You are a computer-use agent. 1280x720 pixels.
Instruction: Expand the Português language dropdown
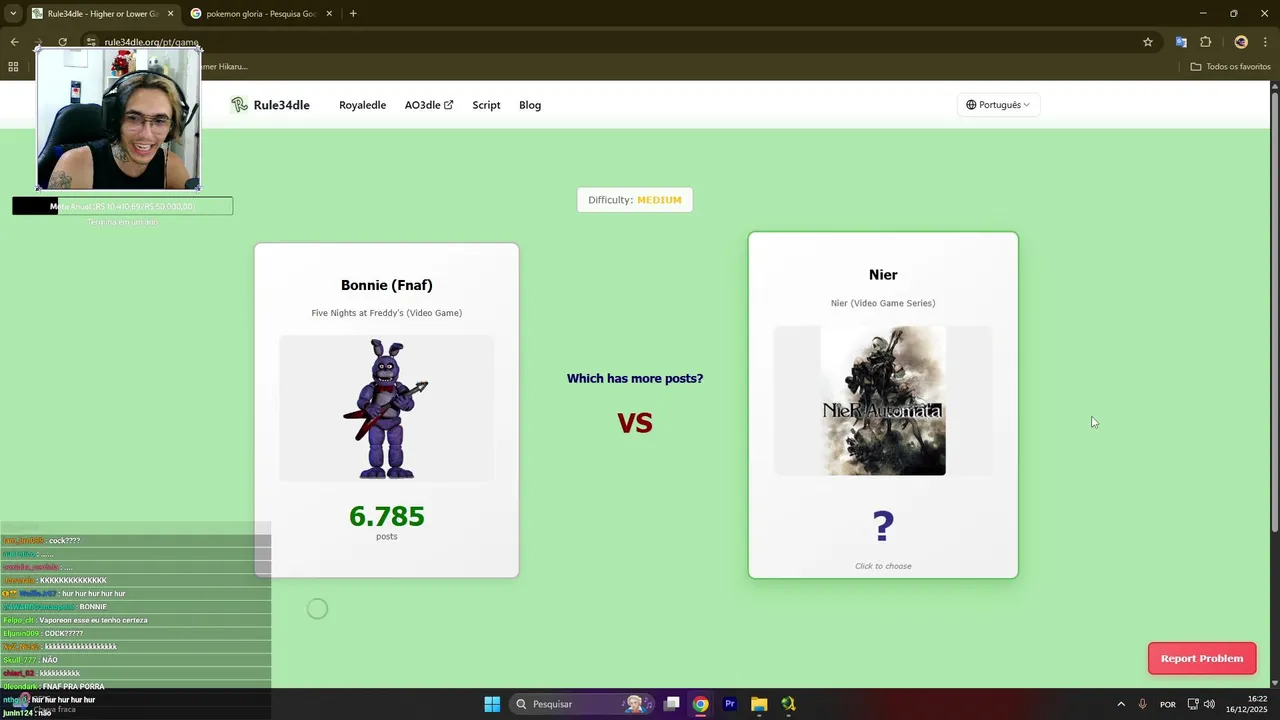click(998, 105)
